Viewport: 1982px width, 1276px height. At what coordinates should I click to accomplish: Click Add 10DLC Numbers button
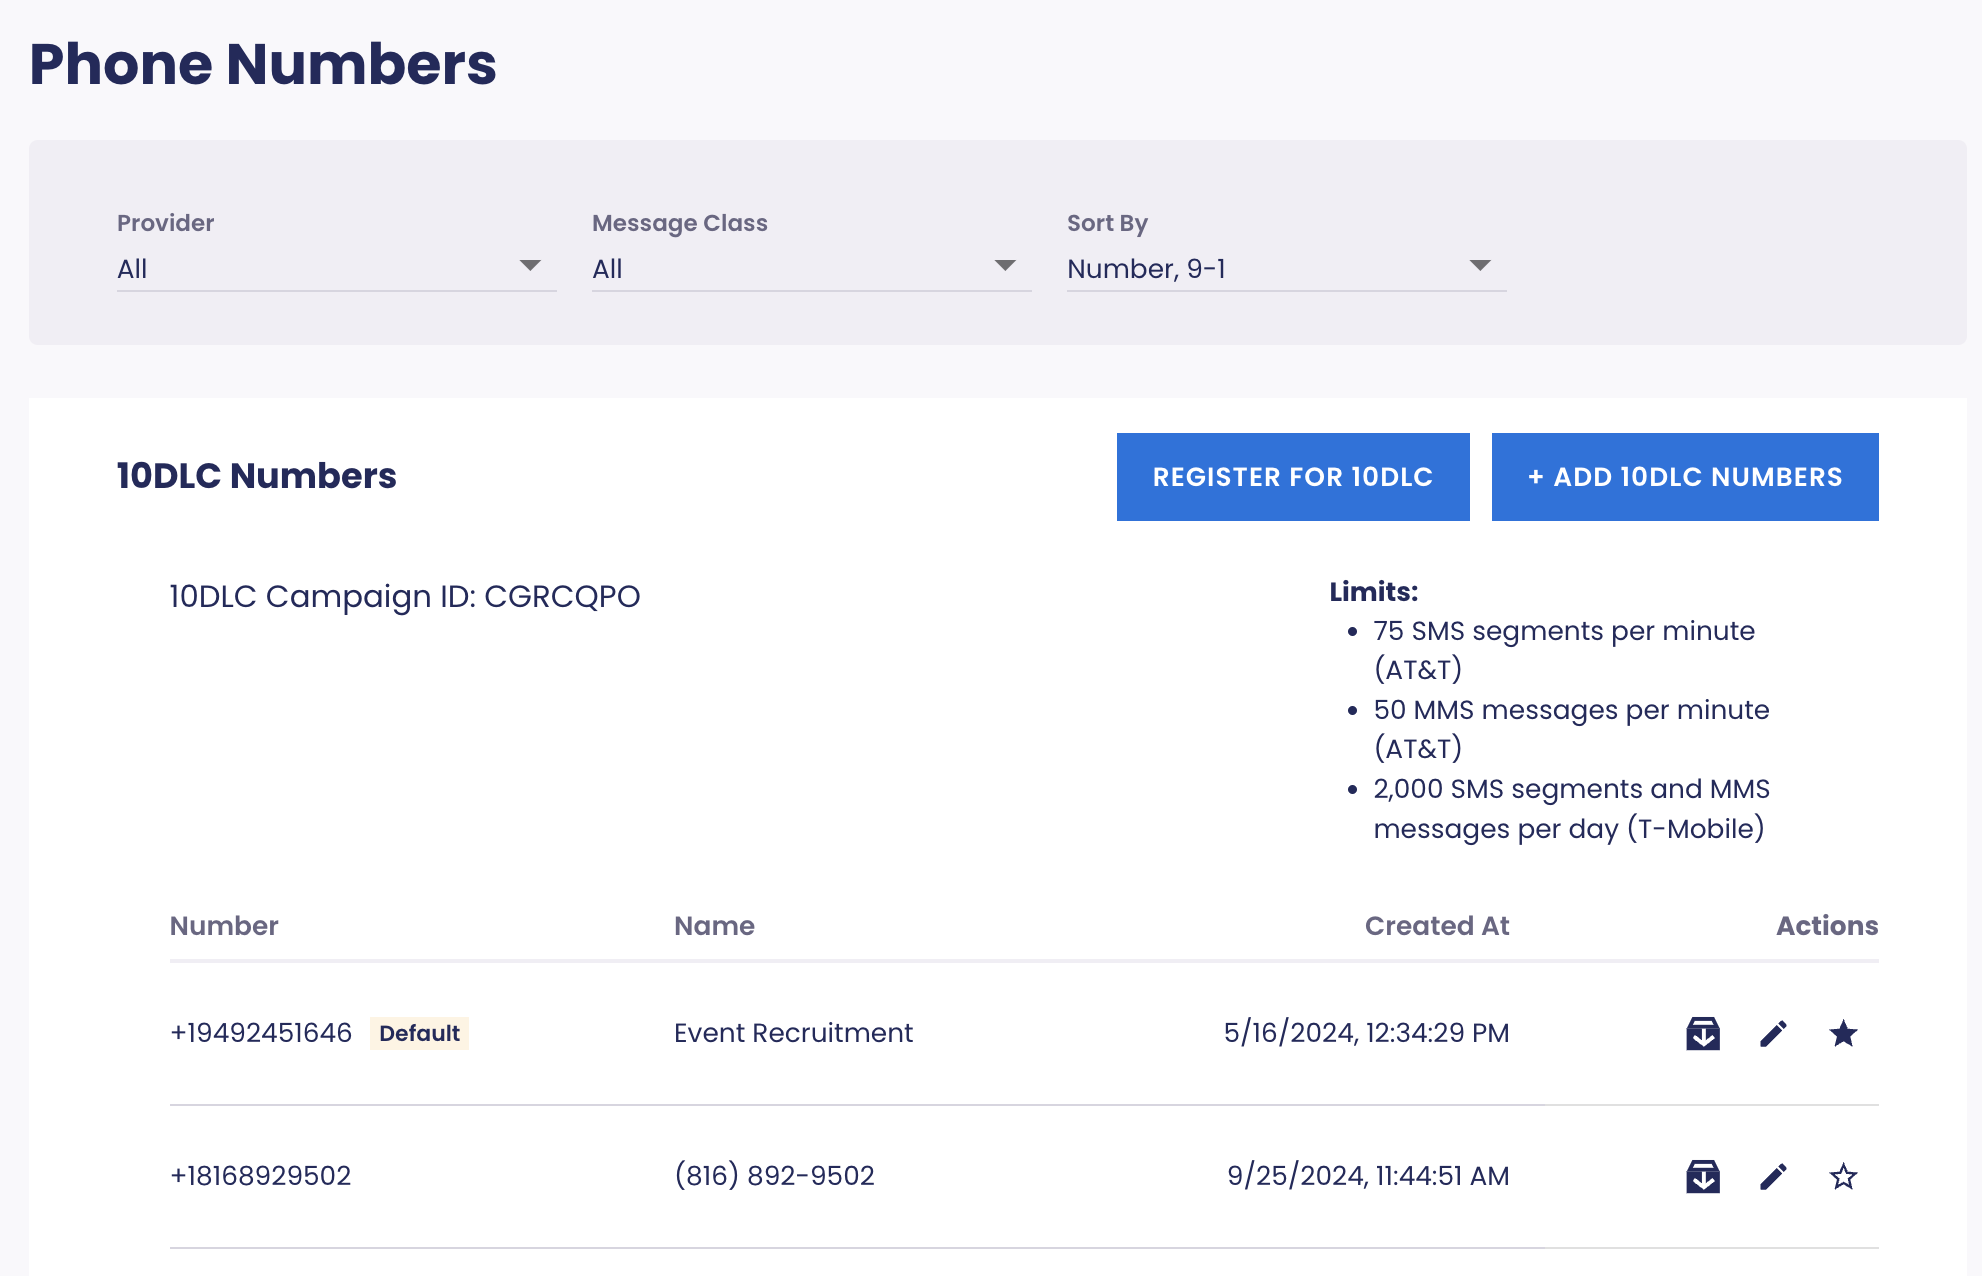click(x=1684, y=477)
